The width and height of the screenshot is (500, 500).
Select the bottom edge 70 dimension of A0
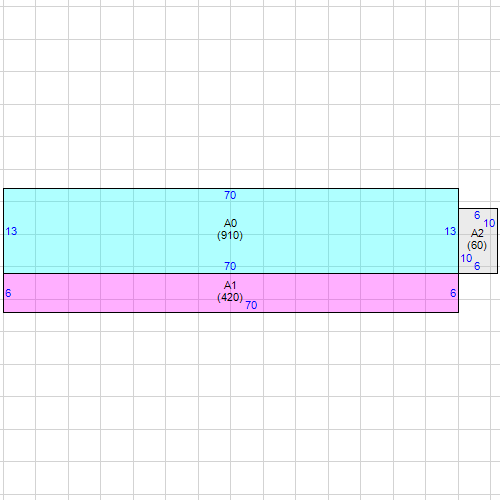[x=230, y=266]
